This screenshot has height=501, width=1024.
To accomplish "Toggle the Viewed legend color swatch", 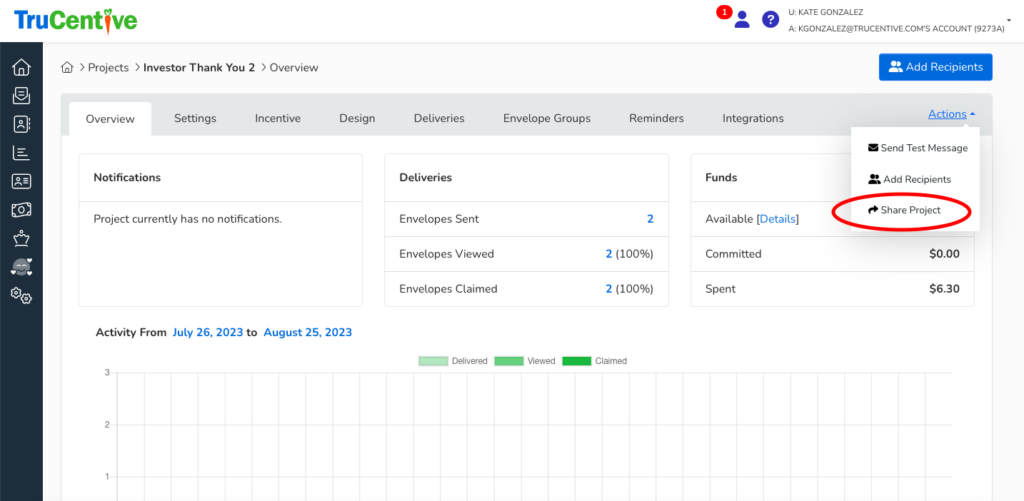I will tap(509, 361).
